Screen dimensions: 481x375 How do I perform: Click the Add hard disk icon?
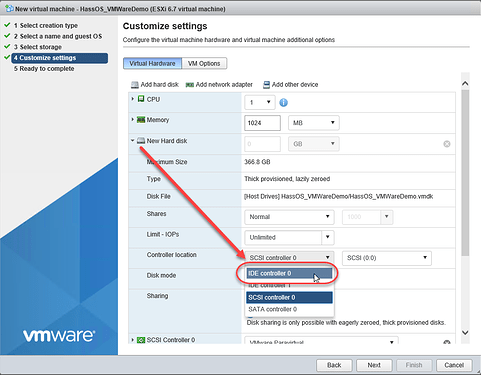(x=135, y=85)
